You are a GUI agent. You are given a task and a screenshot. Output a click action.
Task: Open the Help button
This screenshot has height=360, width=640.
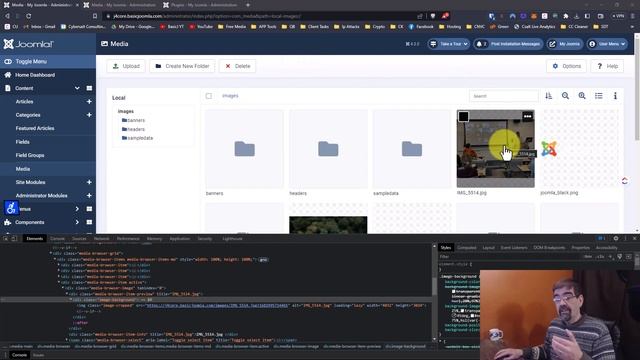coord(607,66)
